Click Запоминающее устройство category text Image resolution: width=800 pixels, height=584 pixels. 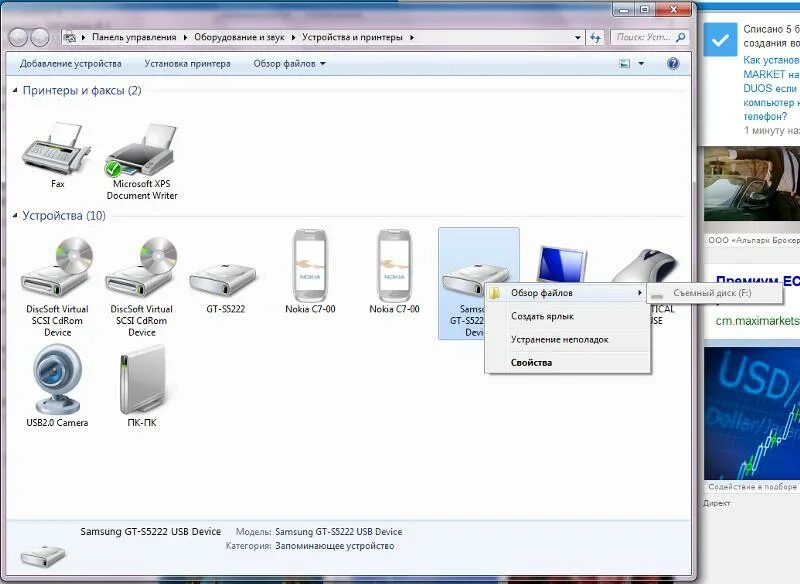(x=335, y=546)
